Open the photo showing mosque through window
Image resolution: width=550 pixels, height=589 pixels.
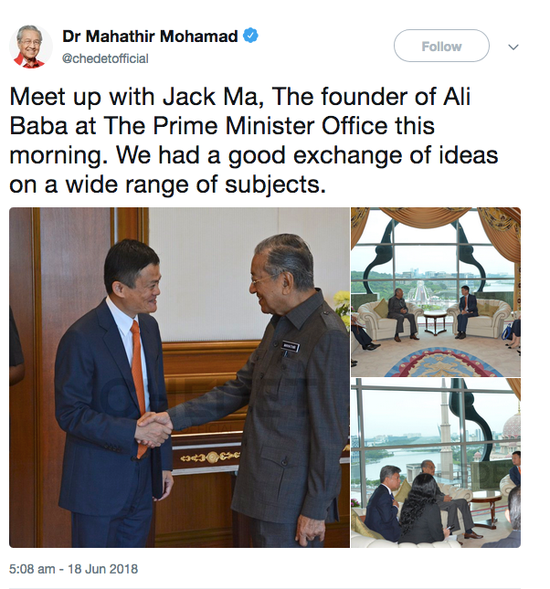pyautogui.click(x=436, y=463)
